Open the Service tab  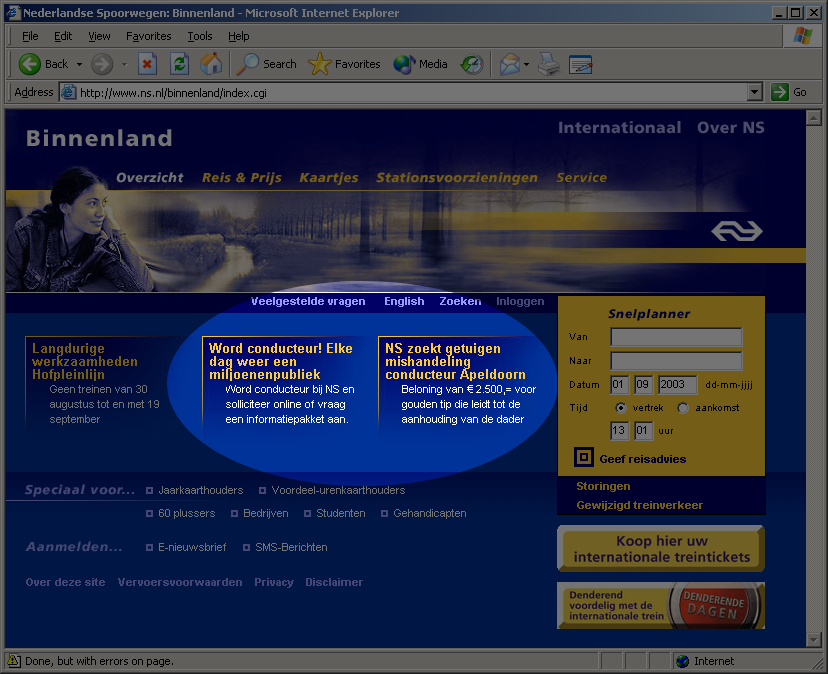581,177
